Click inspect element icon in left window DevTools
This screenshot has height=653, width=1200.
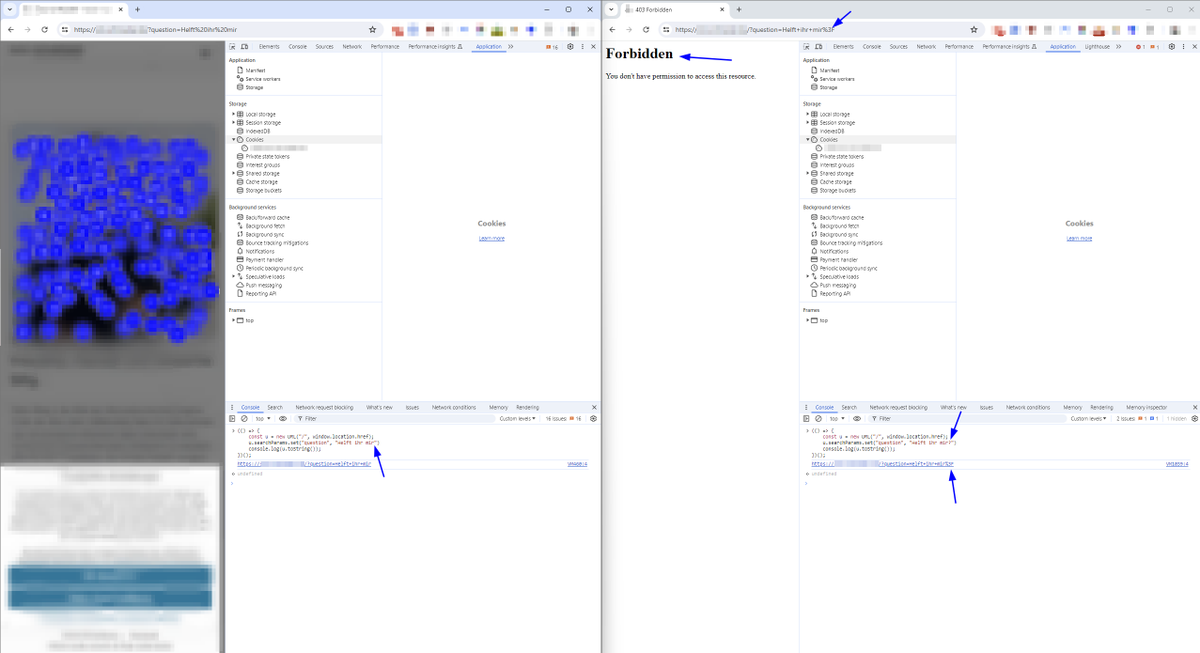(x=232, y=47)
